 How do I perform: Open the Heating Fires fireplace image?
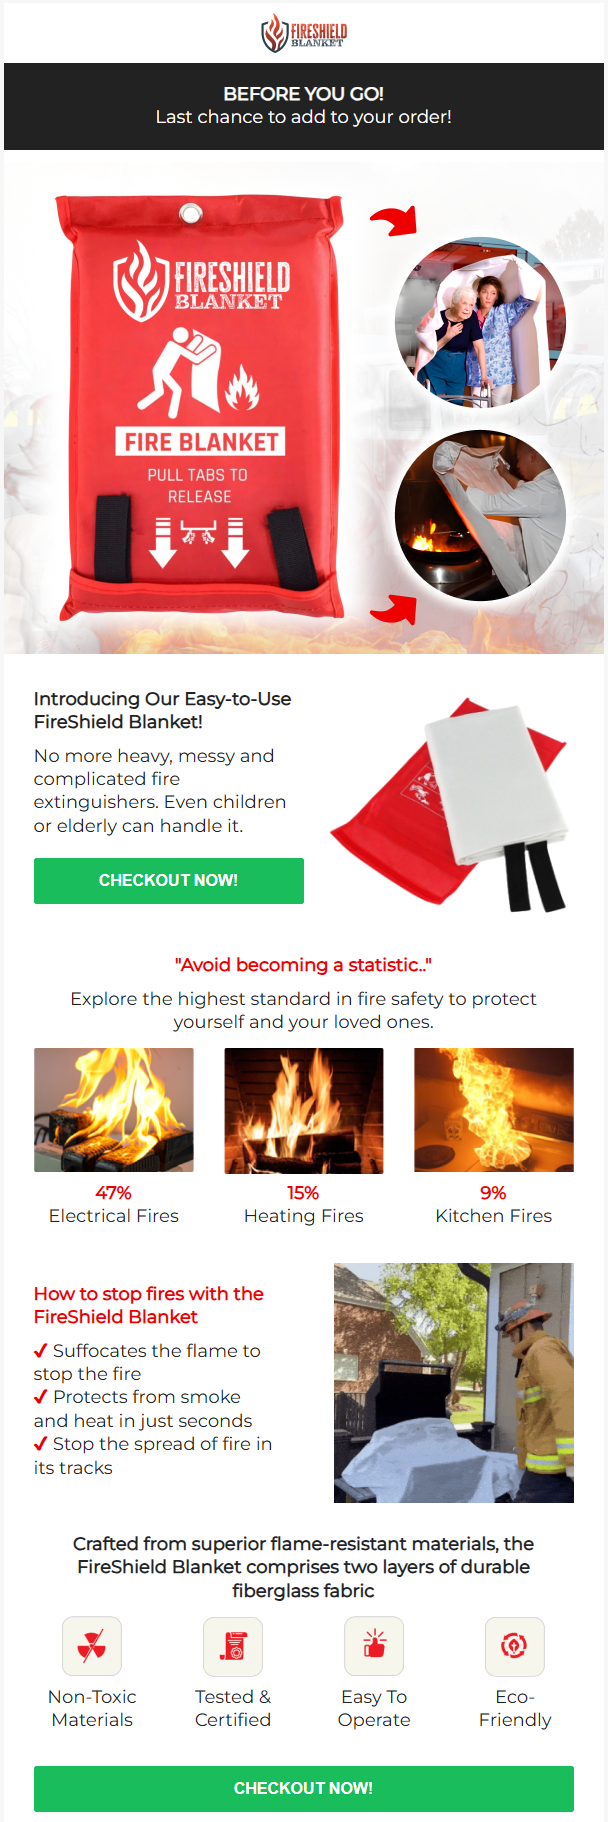(304, 1110)
